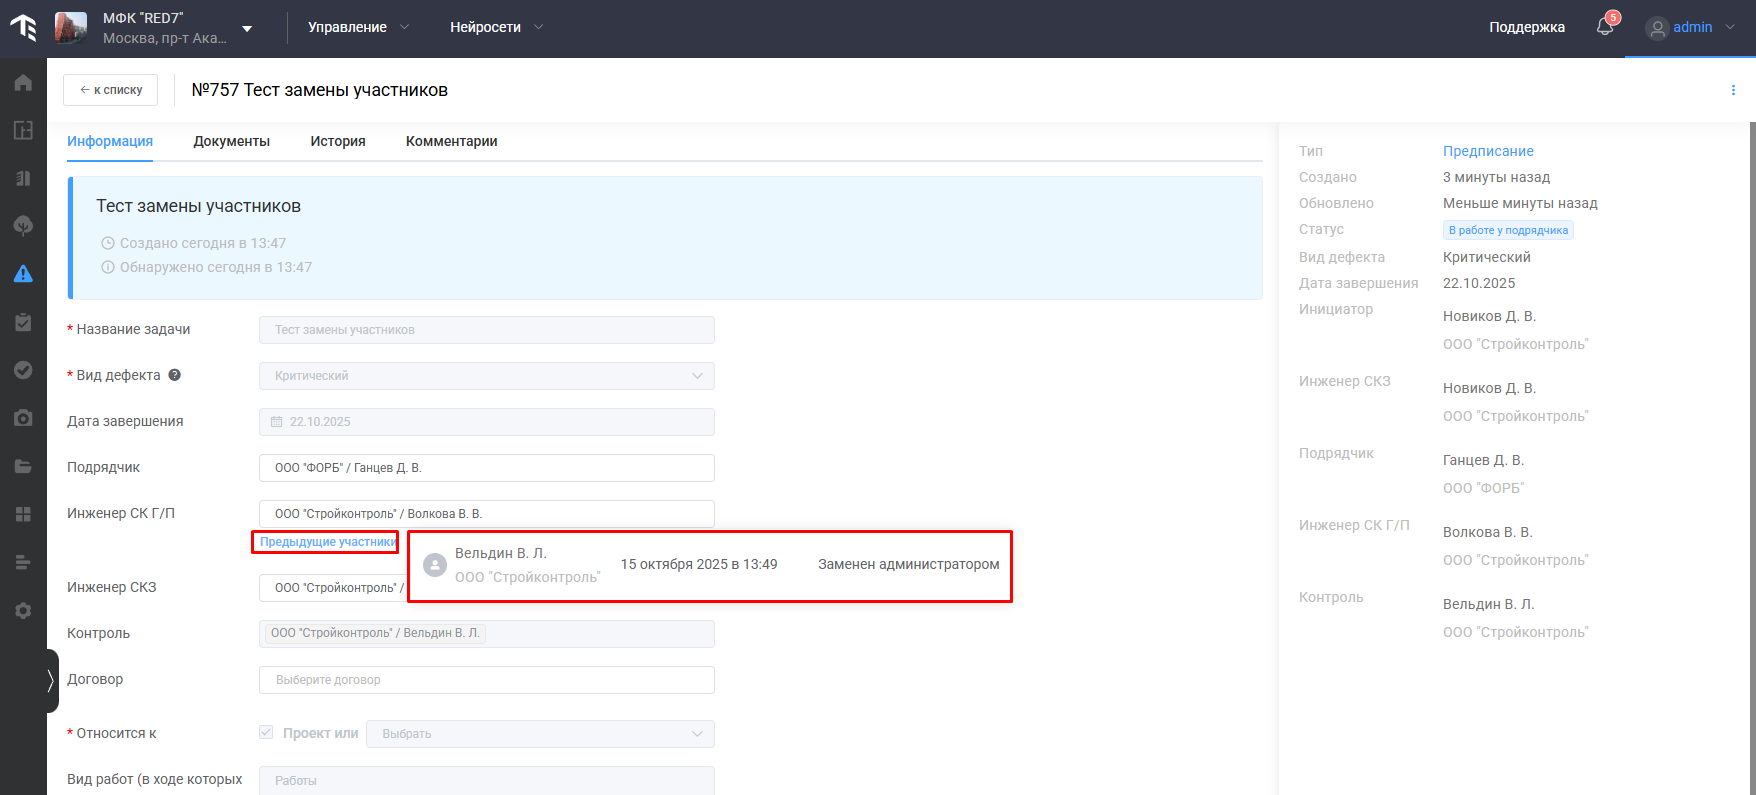Click the help icon next to Вид дефекта
Screen dimensions: 1756x795
(175, 375)
